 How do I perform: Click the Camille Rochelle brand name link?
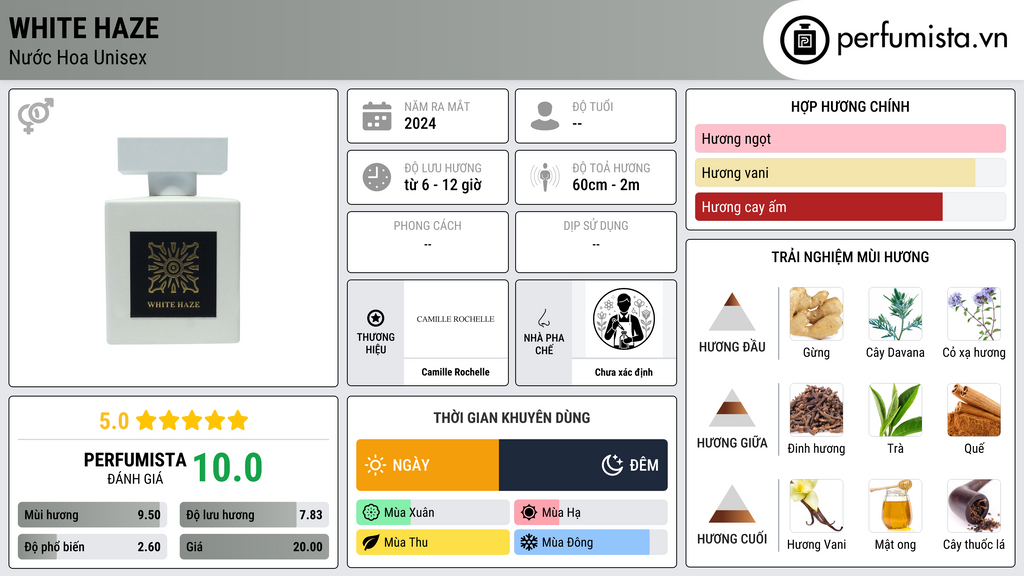pos(455,372)
